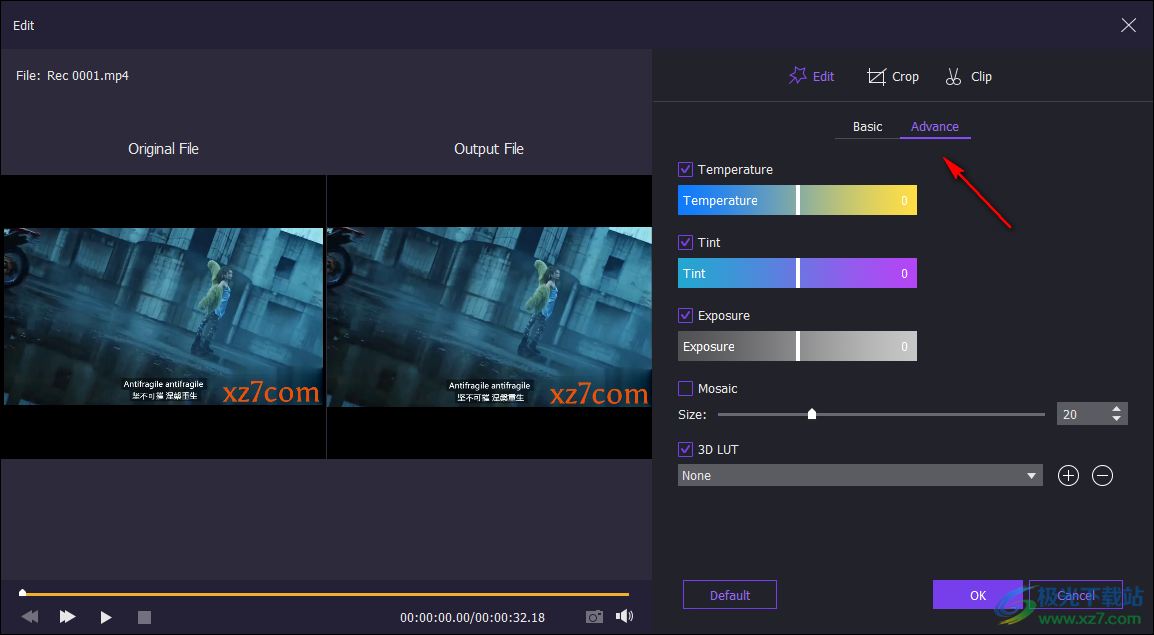Click the Output File video preview
1154x635 pixels.
click(489, 317)
